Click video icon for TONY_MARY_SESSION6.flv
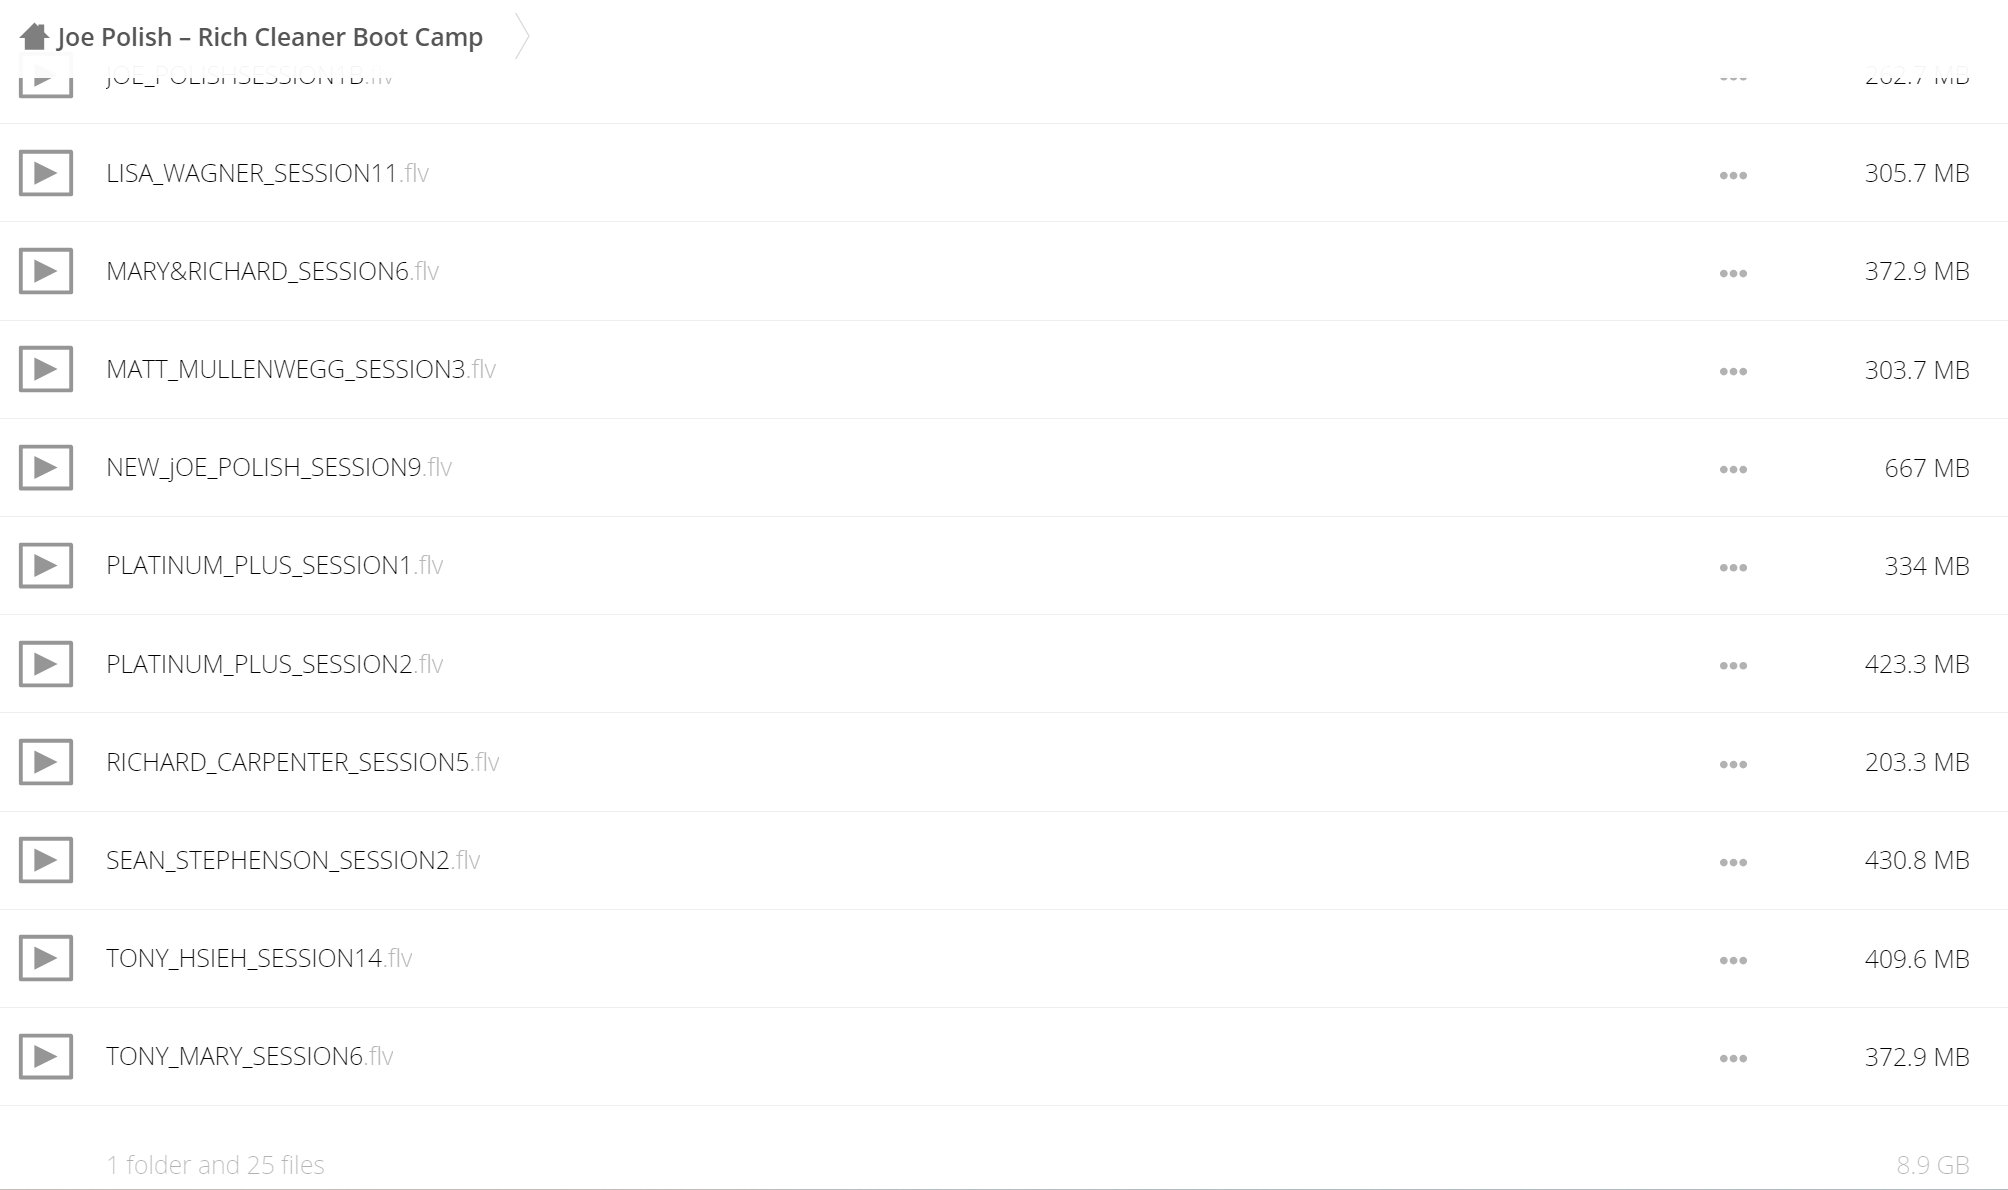 coord(46,1056)
